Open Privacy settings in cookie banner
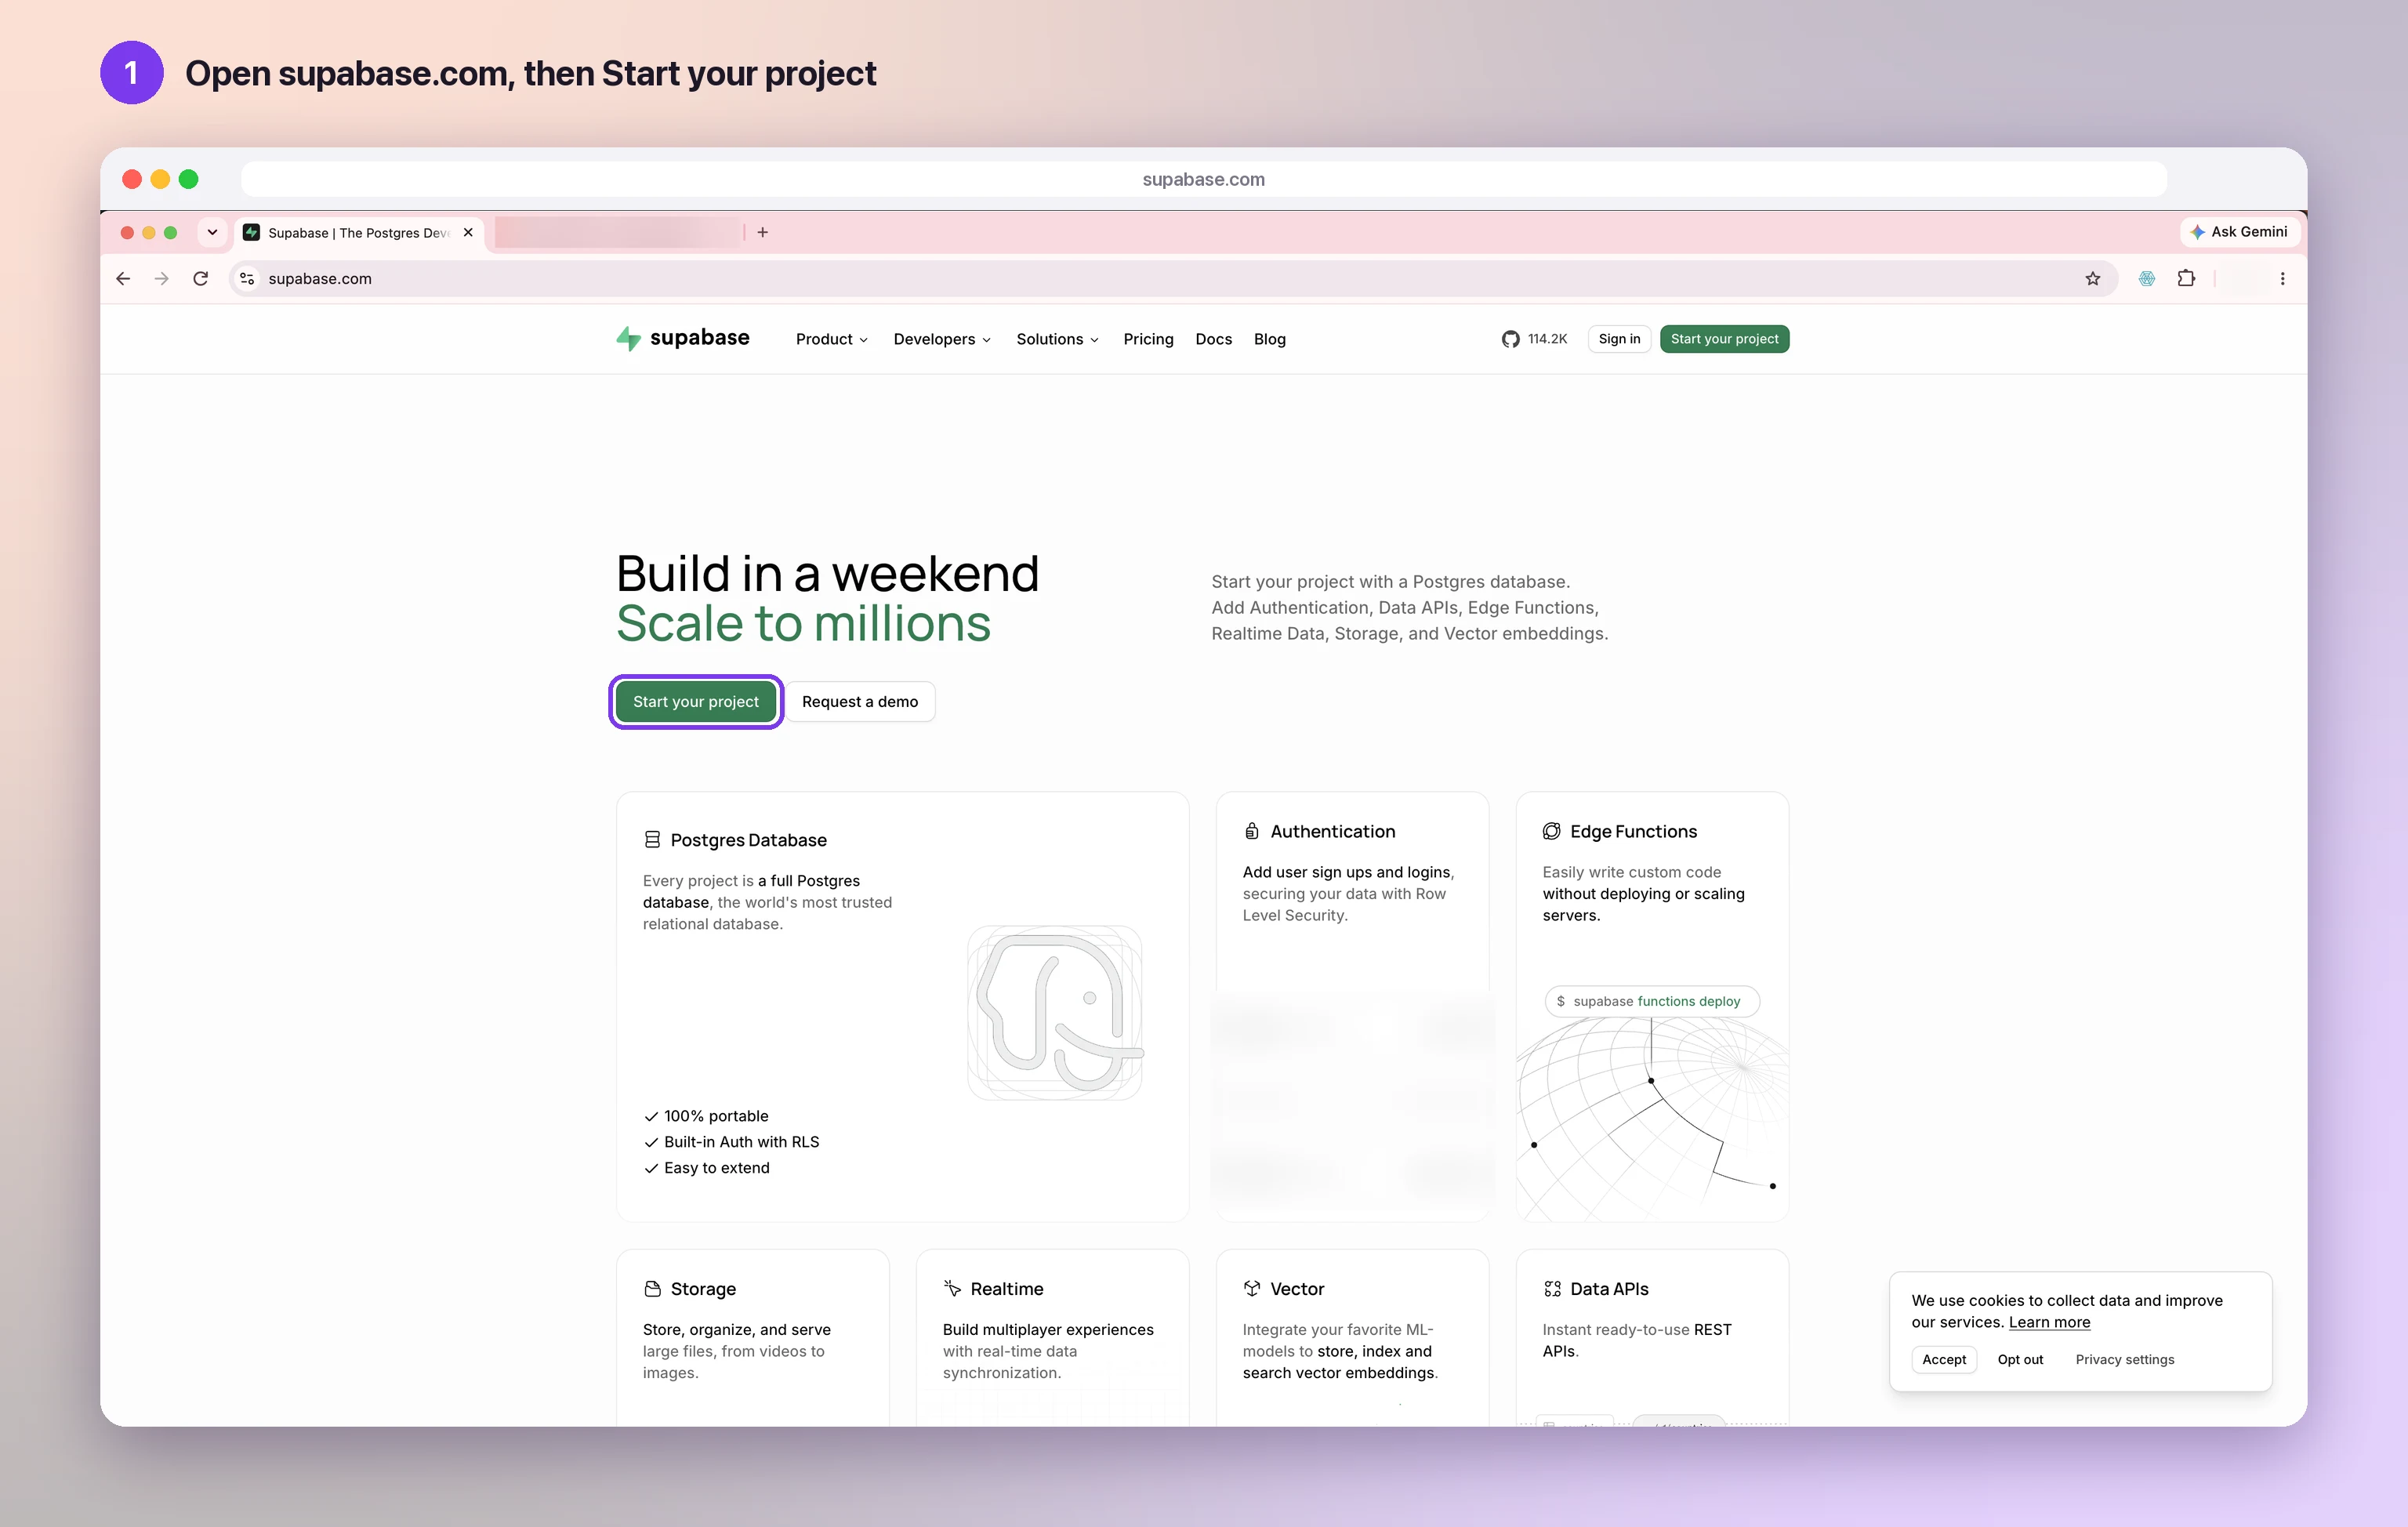The width and height of the screenshot is (2408, 1527). tap(2124, 1359)
